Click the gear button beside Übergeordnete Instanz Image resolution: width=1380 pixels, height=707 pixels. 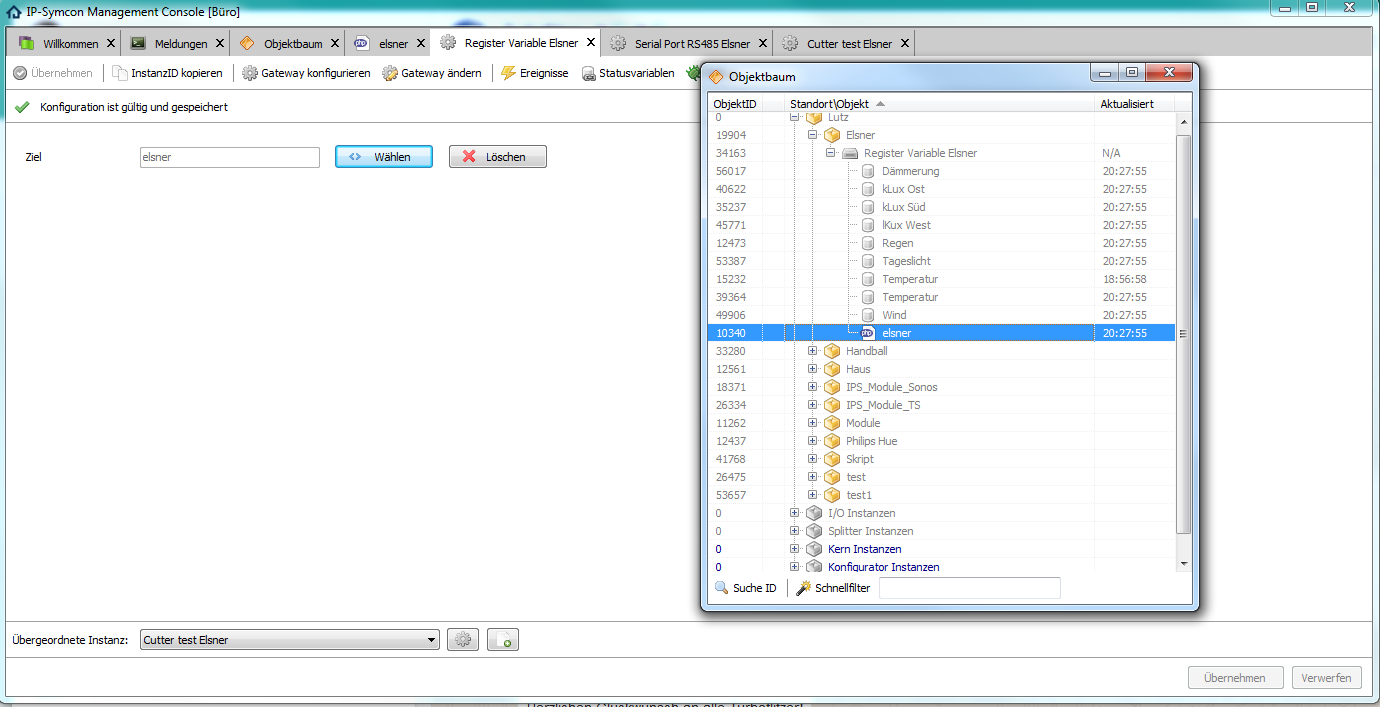(463, 640)
